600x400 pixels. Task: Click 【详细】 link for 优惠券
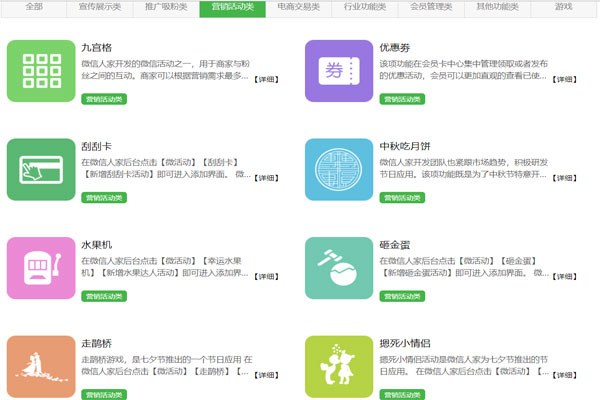[x=564, y=79]
